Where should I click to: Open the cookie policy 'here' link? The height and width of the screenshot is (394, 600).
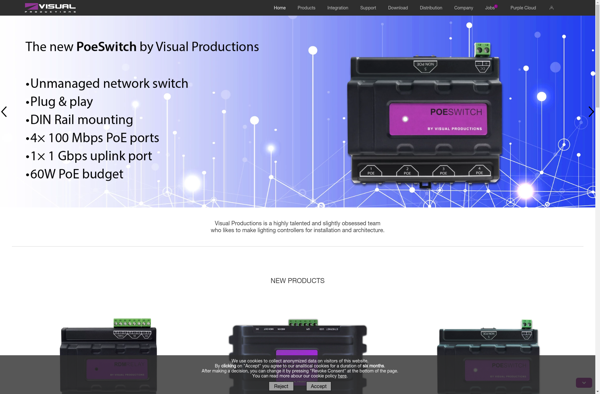point(342,376)
